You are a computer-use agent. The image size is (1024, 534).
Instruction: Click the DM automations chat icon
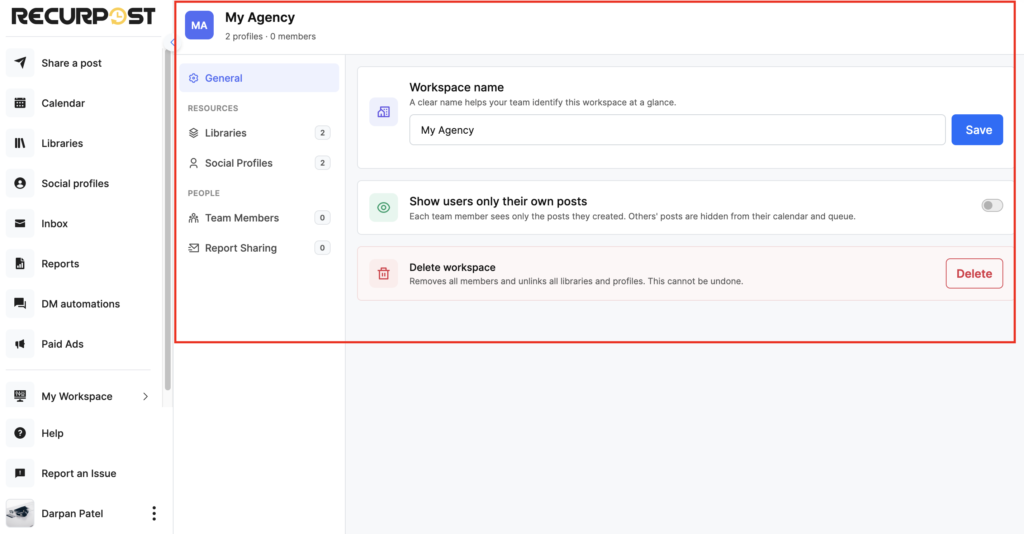(x=20, y=304)
